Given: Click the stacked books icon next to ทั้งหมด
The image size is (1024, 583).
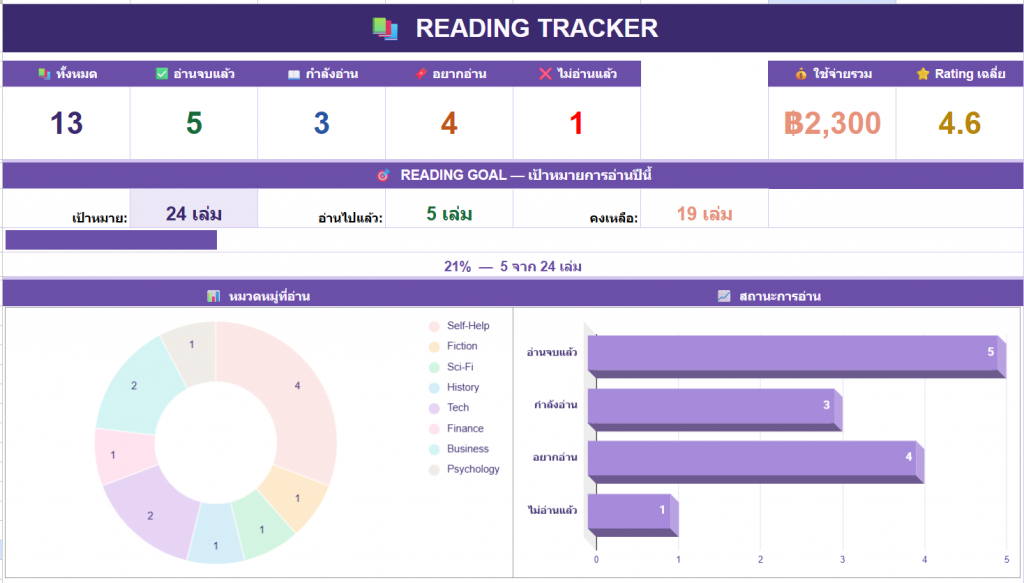Looking at the screenshot, I should (44, 74).
